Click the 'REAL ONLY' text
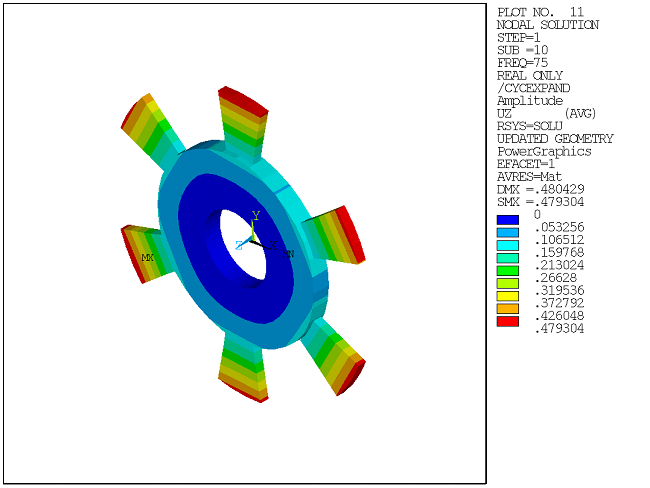 [x=530, y=75]
